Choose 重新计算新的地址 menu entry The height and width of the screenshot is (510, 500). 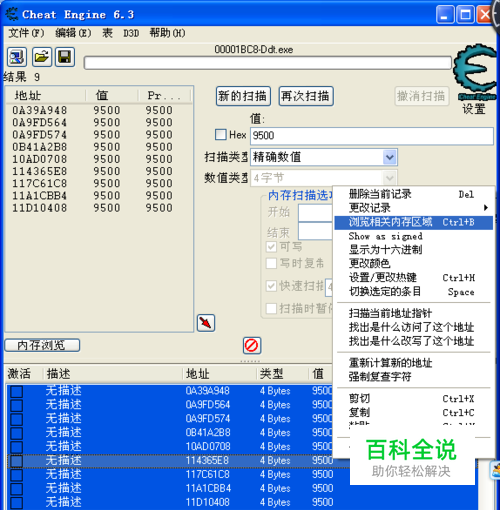[x=413, y=363]
